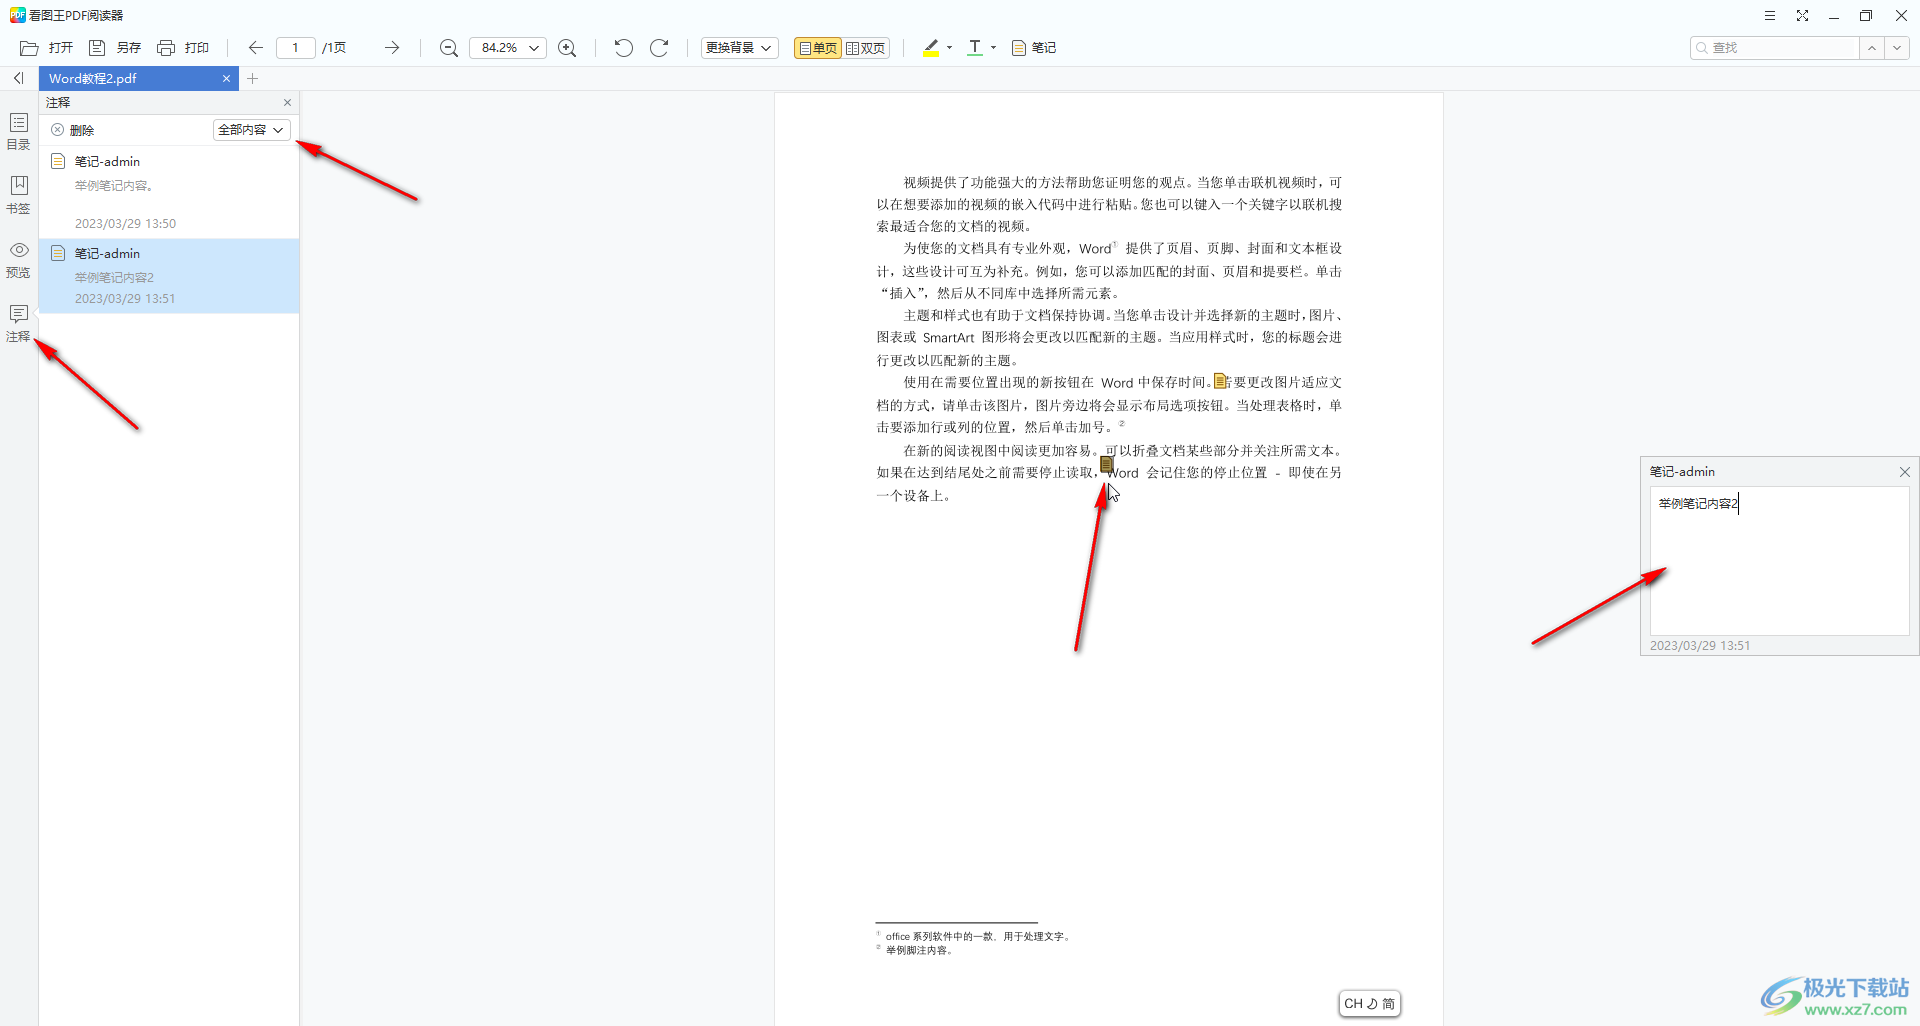Close the 笔记-admin note popup
Viewport: 1920px width, 1026px height.
click(x=1904, y=472)
